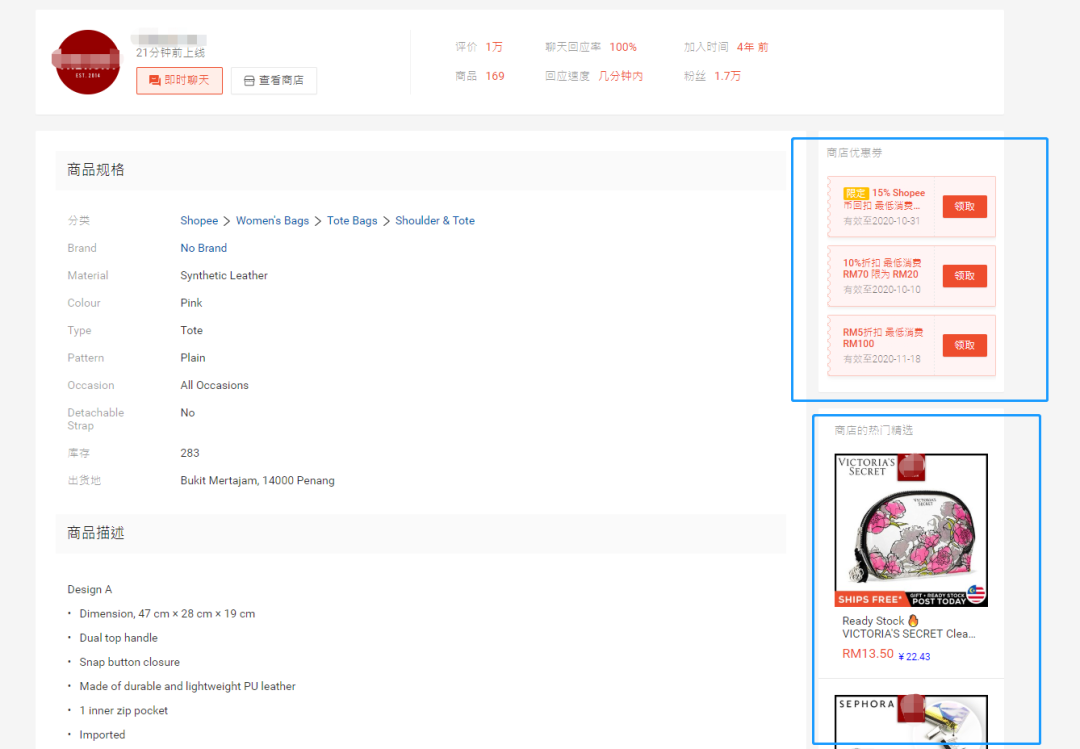Click the 粉丝 1.7万 followers count
The width and height of the screenshot is (1080, 749).
712,76
